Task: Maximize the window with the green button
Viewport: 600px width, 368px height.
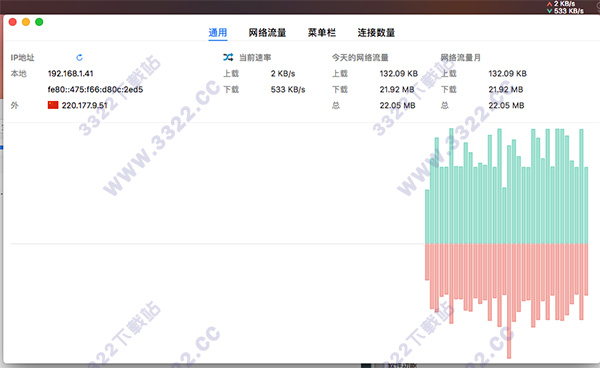Action: click(x=39, y=22)
